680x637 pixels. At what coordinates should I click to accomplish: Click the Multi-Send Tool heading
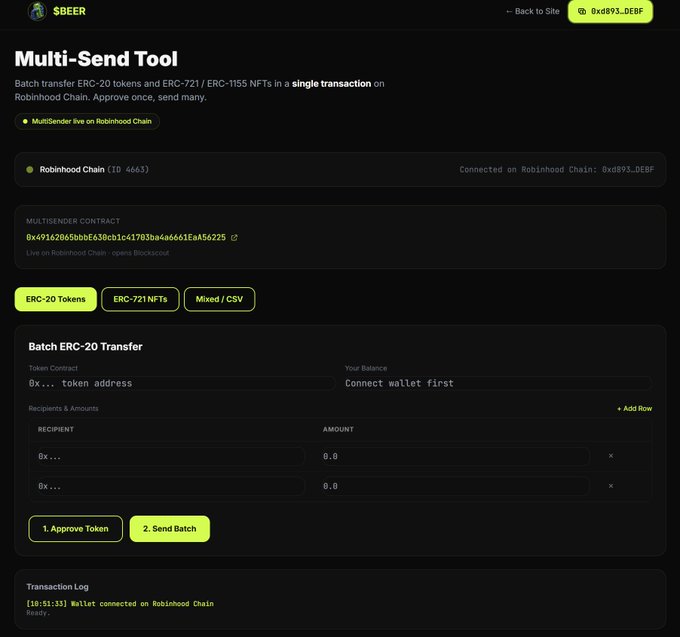click(x=96, y=59)
